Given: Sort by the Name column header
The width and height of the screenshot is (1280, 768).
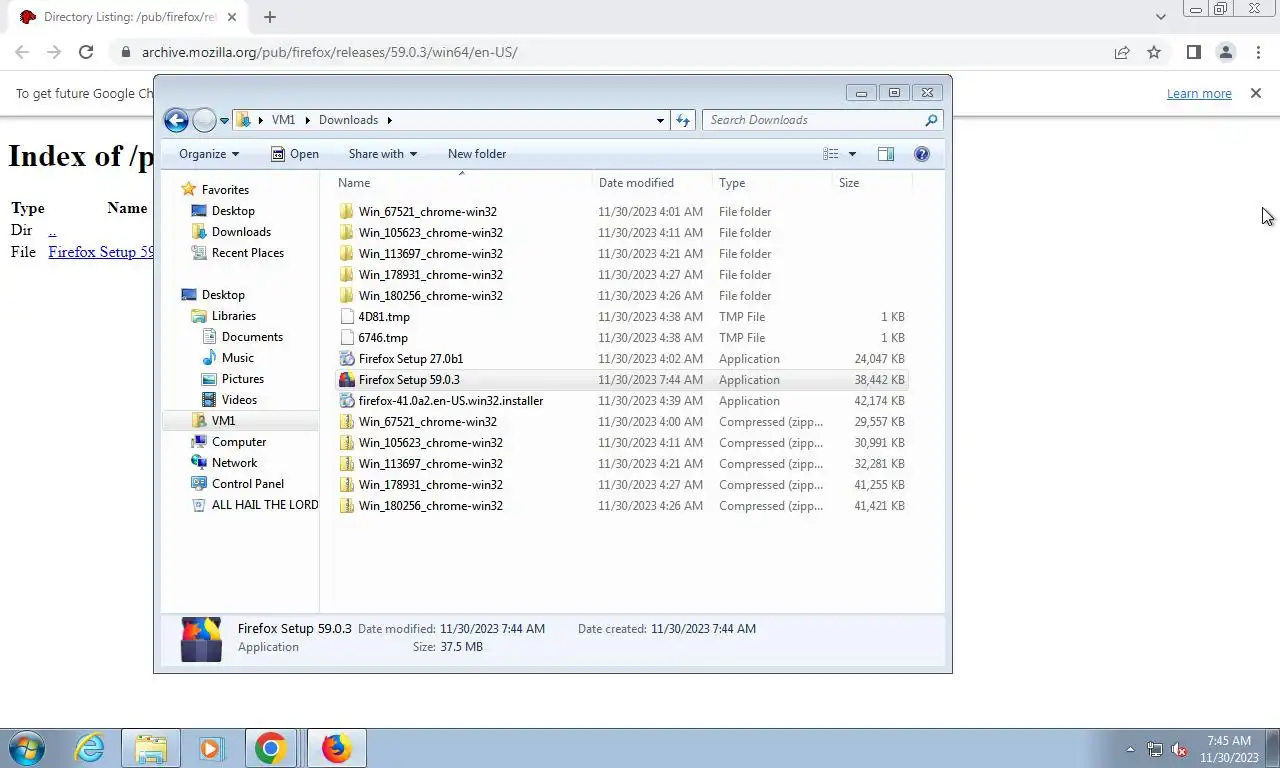Looking at the screenshot, I should (461, 183).
